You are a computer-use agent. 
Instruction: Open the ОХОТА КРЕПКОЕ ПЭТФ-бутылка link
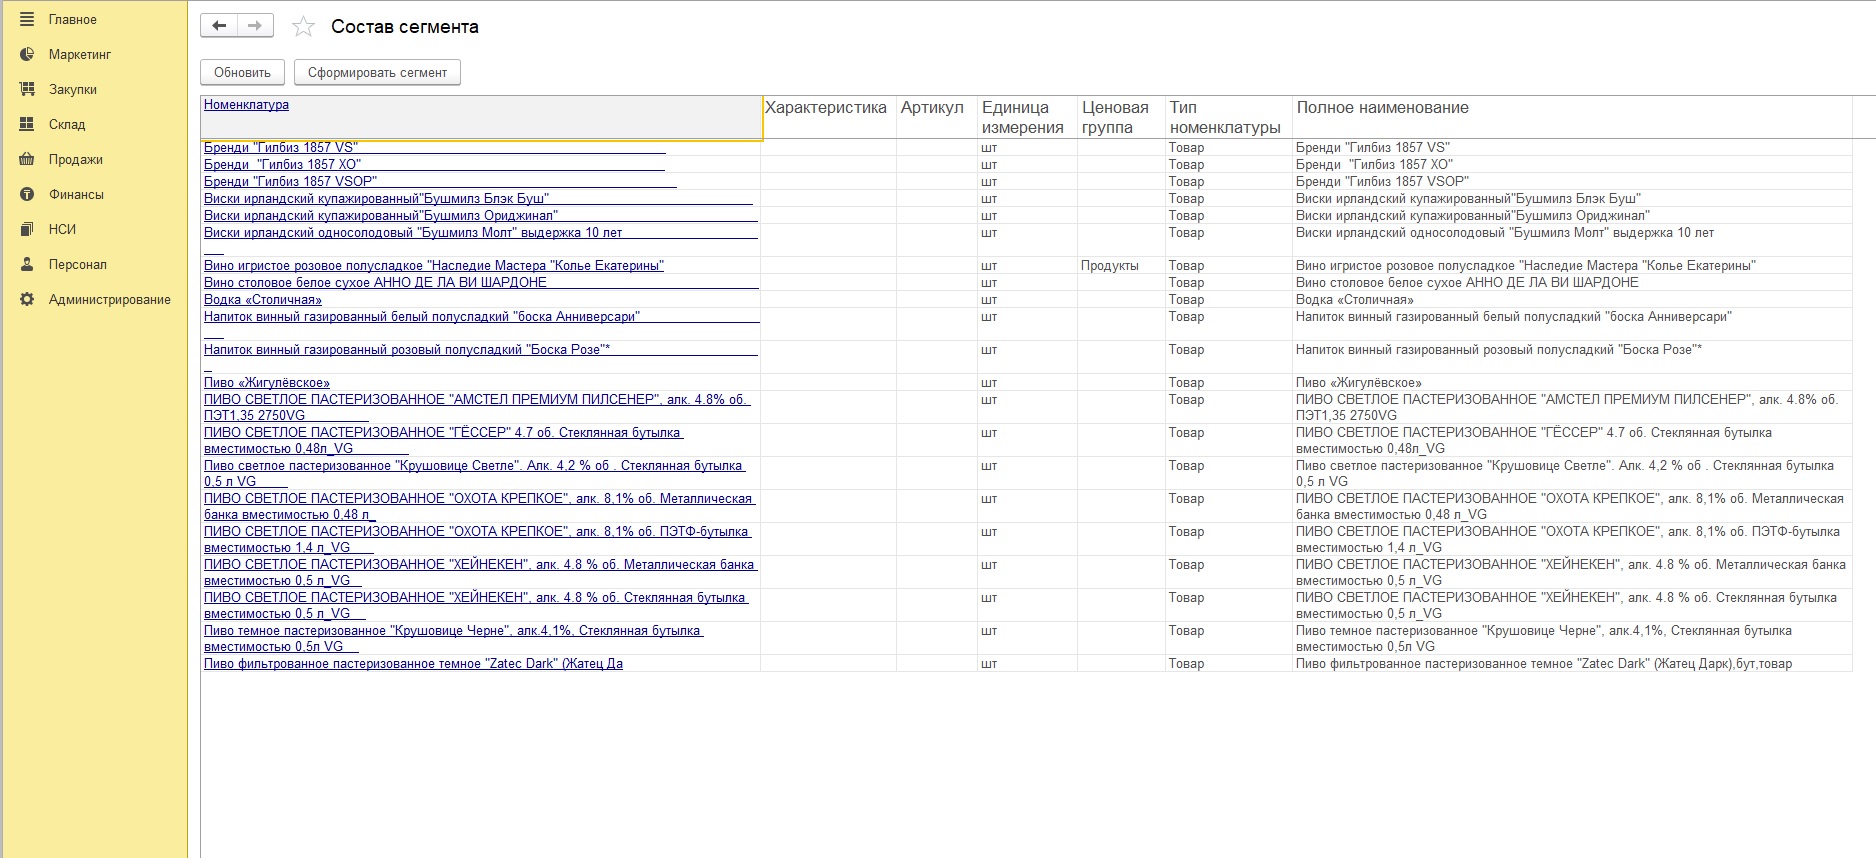pyautogui.click(x=477, y=539)
